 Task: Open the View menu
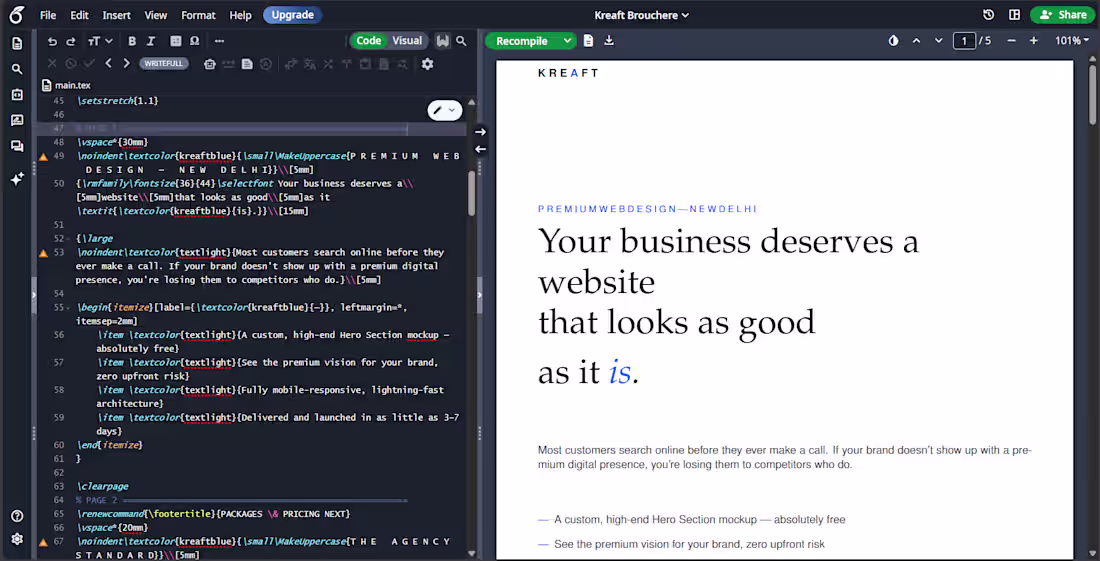point(156,15)
